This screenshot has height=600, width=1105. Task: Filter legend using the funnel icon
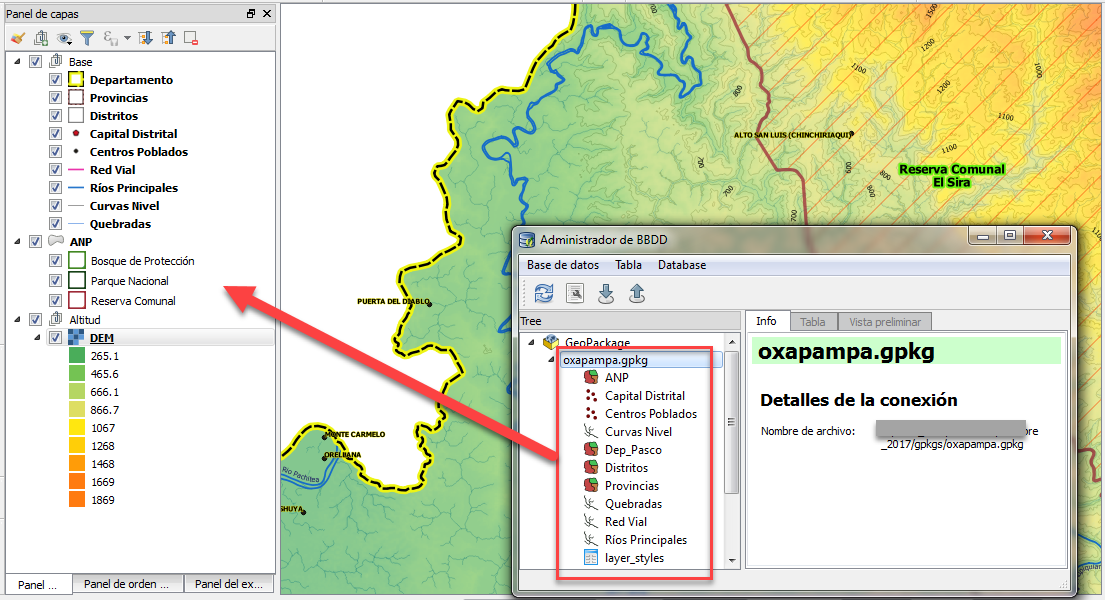(88, 37)
